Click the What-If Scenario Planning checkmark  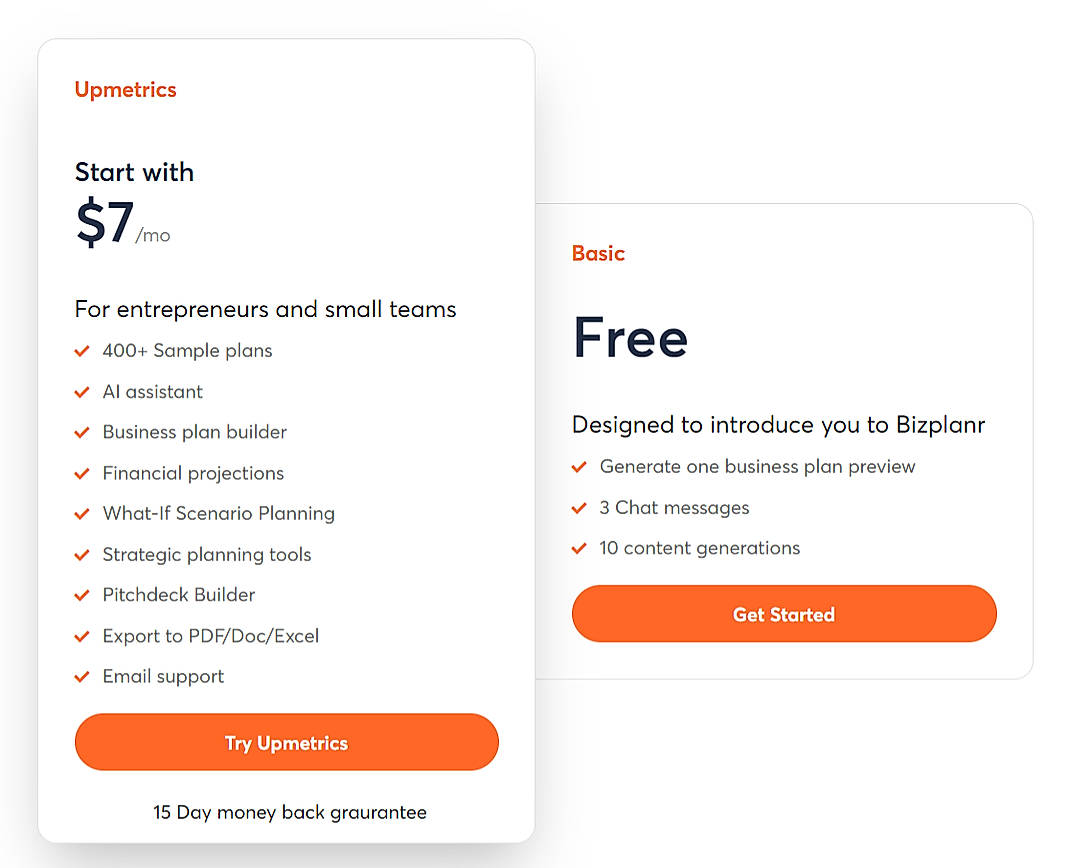click(82, 513)
